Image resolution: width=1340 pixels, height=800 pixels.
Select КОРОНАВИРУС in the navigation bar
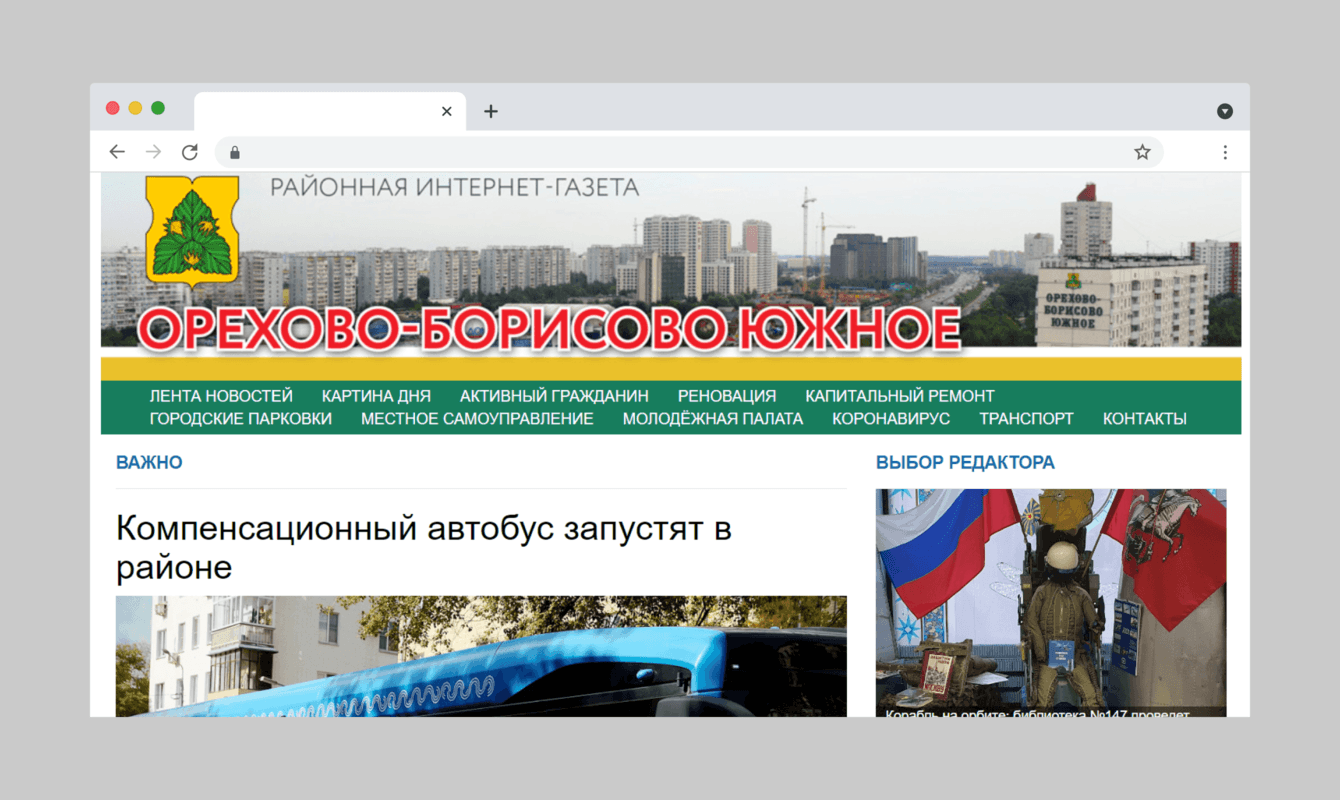pyautogui.click(x=890, y=418)
